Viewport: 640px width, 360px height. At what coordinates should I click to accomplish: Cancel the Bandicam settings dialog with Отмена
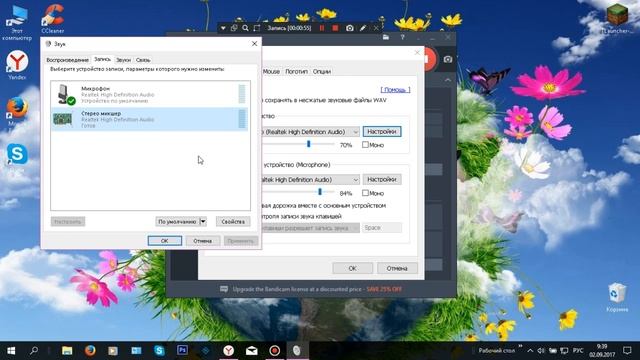pos(397,268)
